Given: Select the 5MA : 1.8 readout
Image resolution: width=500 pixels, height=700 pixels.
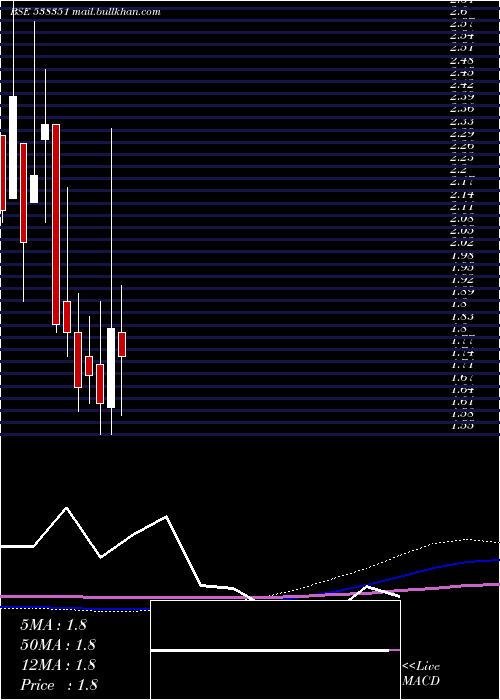Looking at the screenshot, I should tap(54, 625).
